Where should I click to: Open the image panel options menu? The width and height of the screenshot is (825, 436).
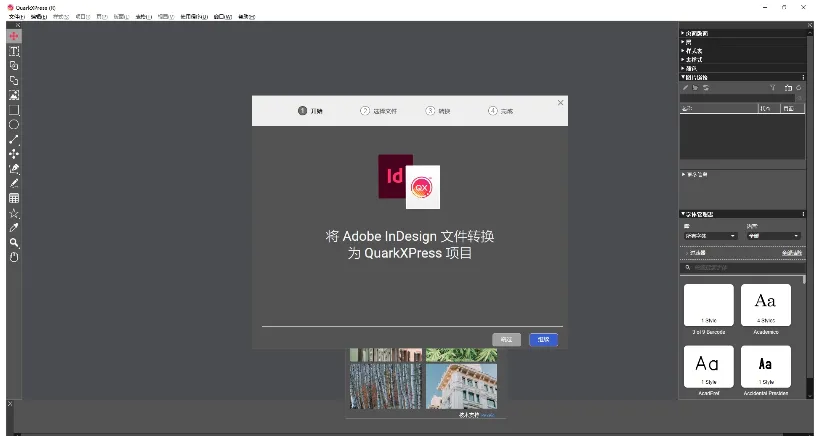803,77
